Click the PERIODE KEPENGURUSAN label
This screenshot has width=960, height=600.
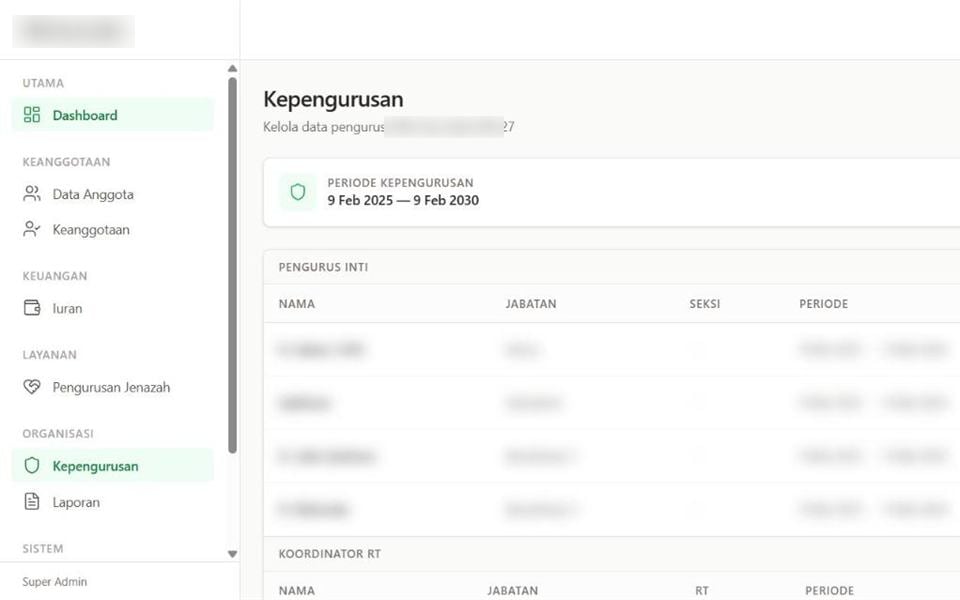[400, 182]
